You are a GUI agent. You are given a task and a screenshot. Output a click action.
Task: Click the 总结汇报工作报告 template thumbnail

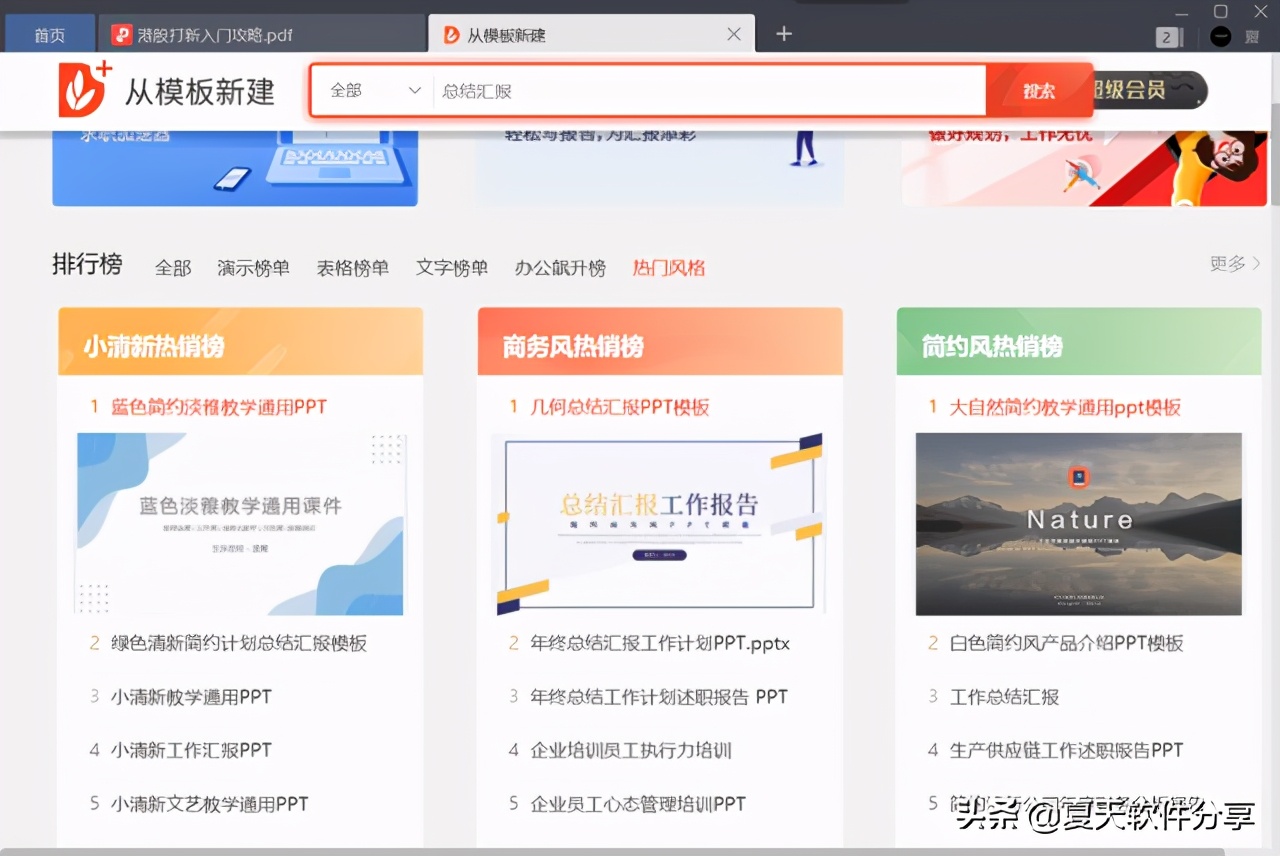[x=659, y=523]
